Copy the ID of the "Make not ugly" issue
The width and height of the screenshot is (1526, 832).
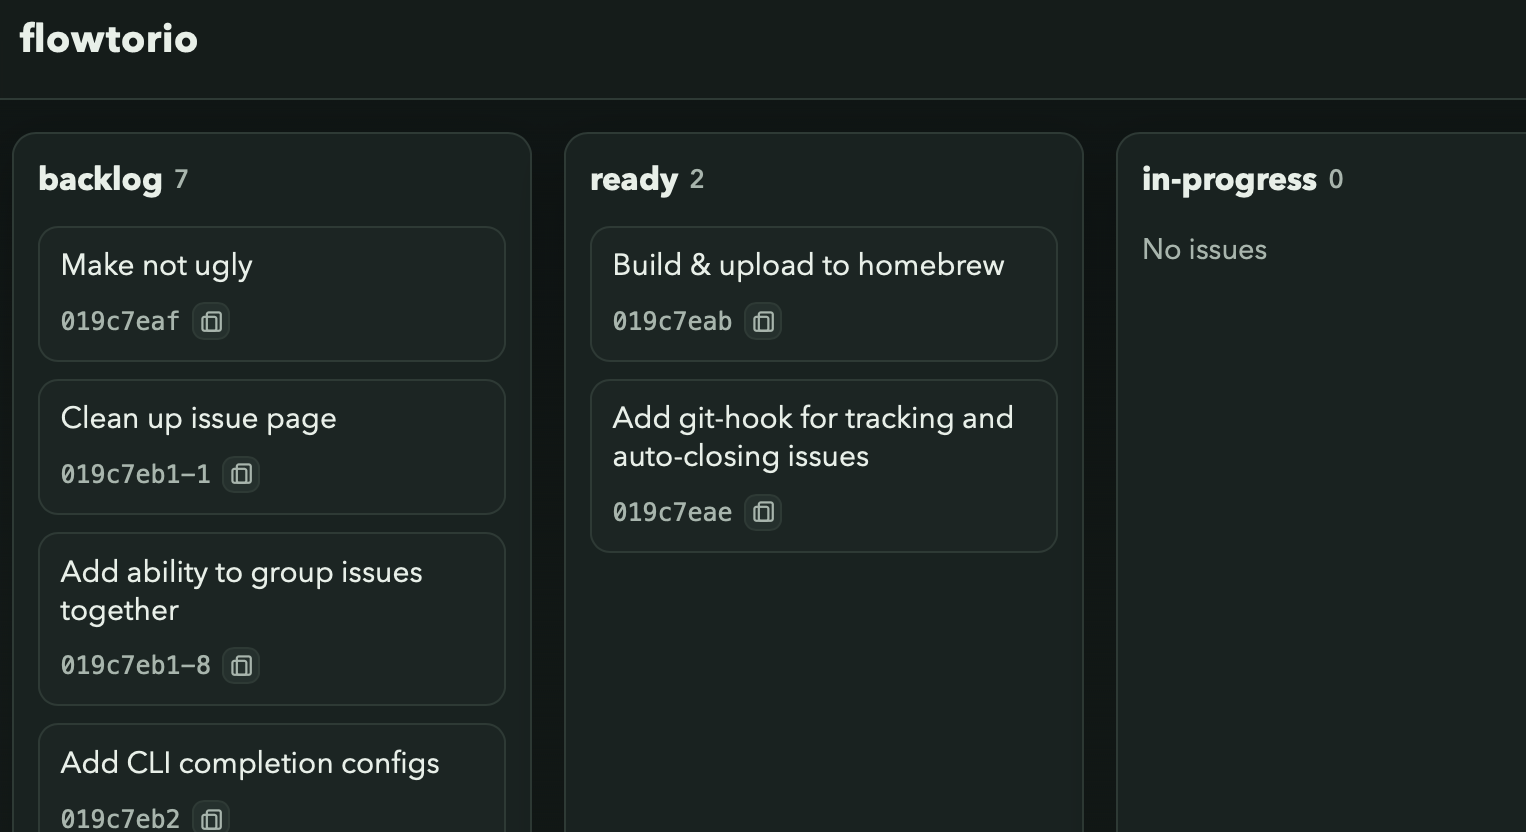pos(210,321)
